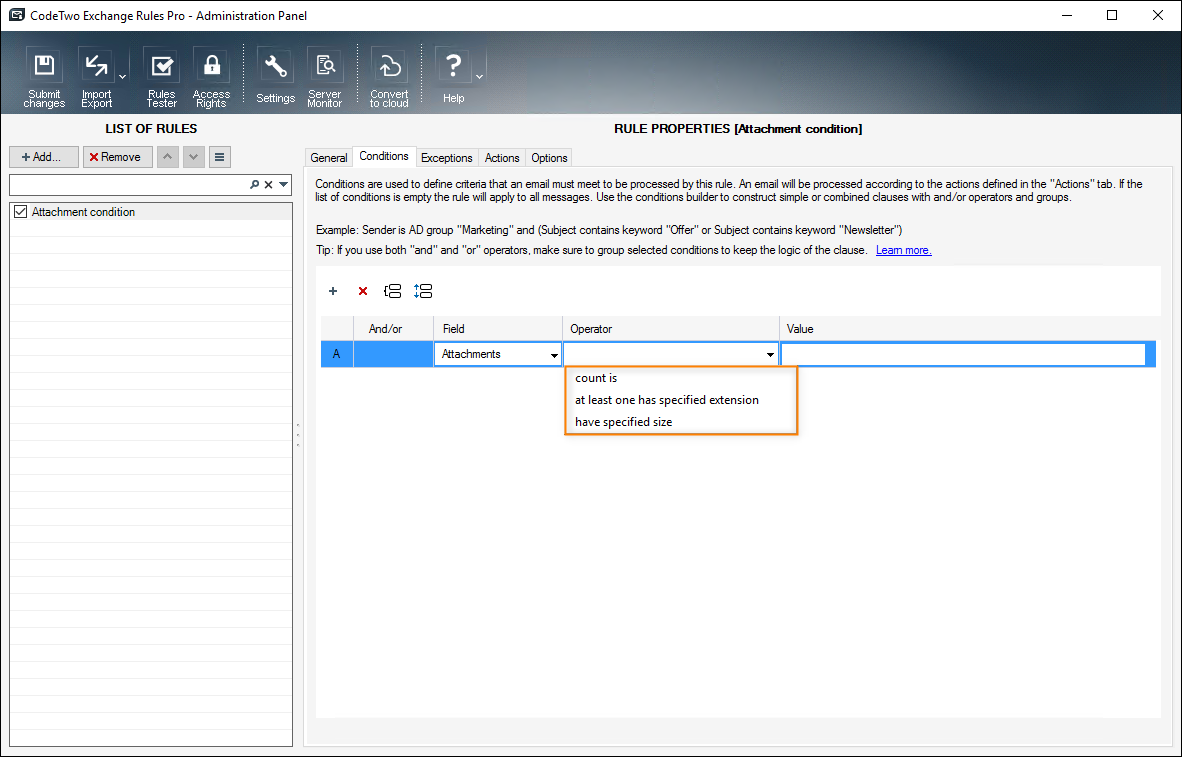The width and height of the screenshot is (1182, 757).
Task: Click the Add... rule button
Action: point(44,157)
